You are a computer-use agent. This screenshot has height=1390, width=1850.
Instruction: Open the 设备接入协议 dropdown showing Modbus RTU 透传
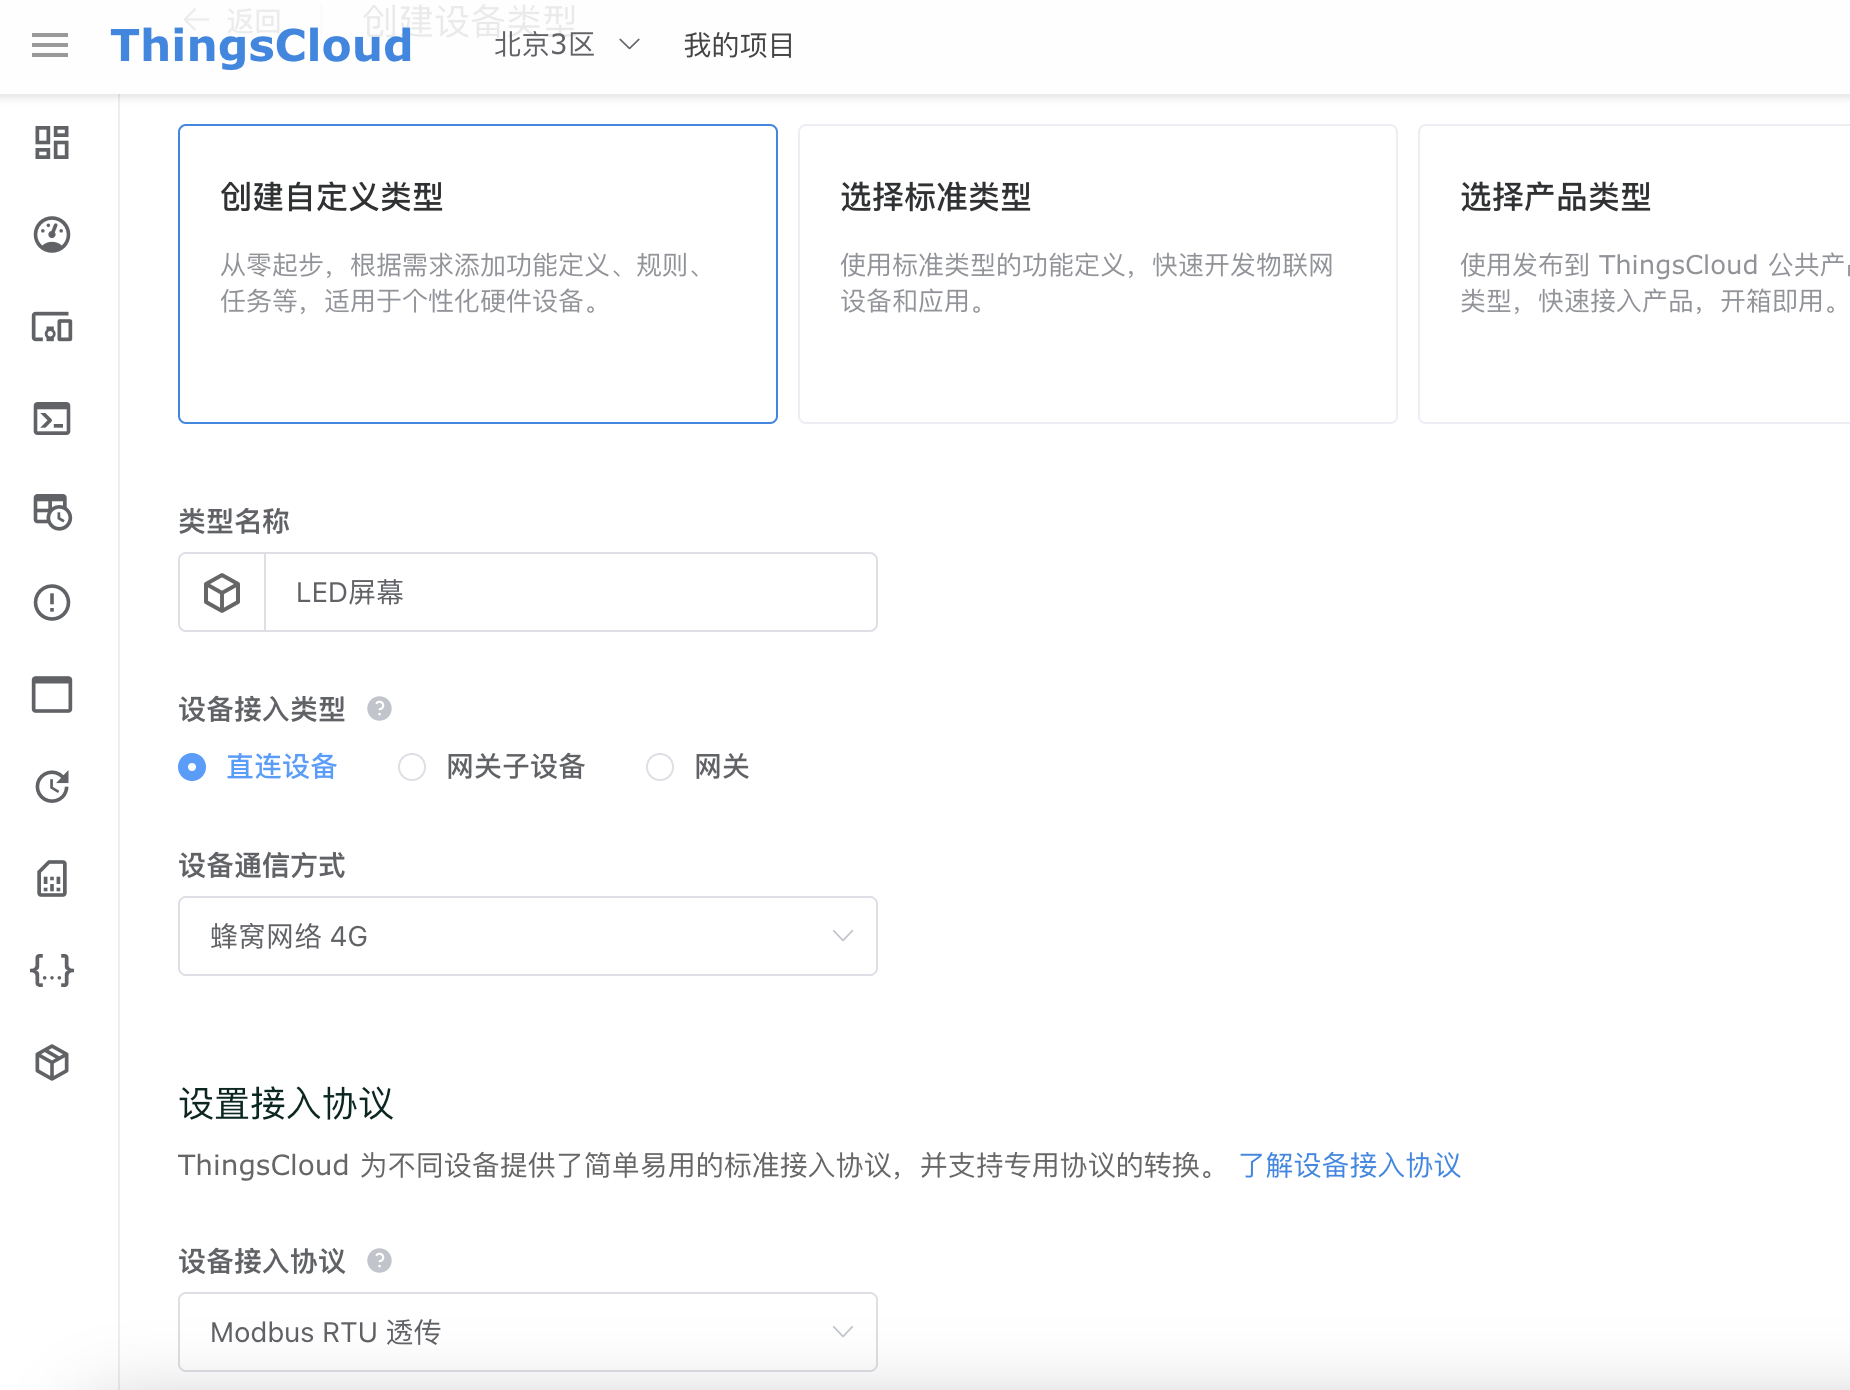coord(528,1332)
